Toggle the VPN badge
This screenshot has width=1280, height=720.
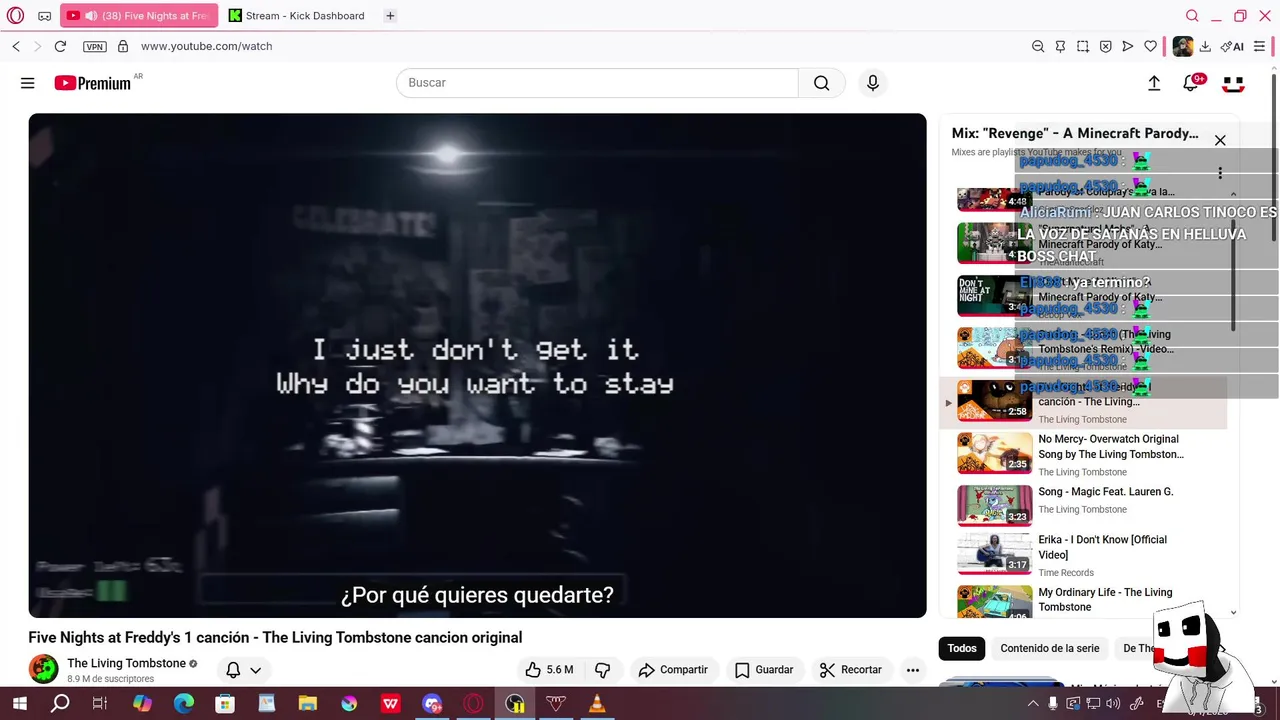click(95, 47)
